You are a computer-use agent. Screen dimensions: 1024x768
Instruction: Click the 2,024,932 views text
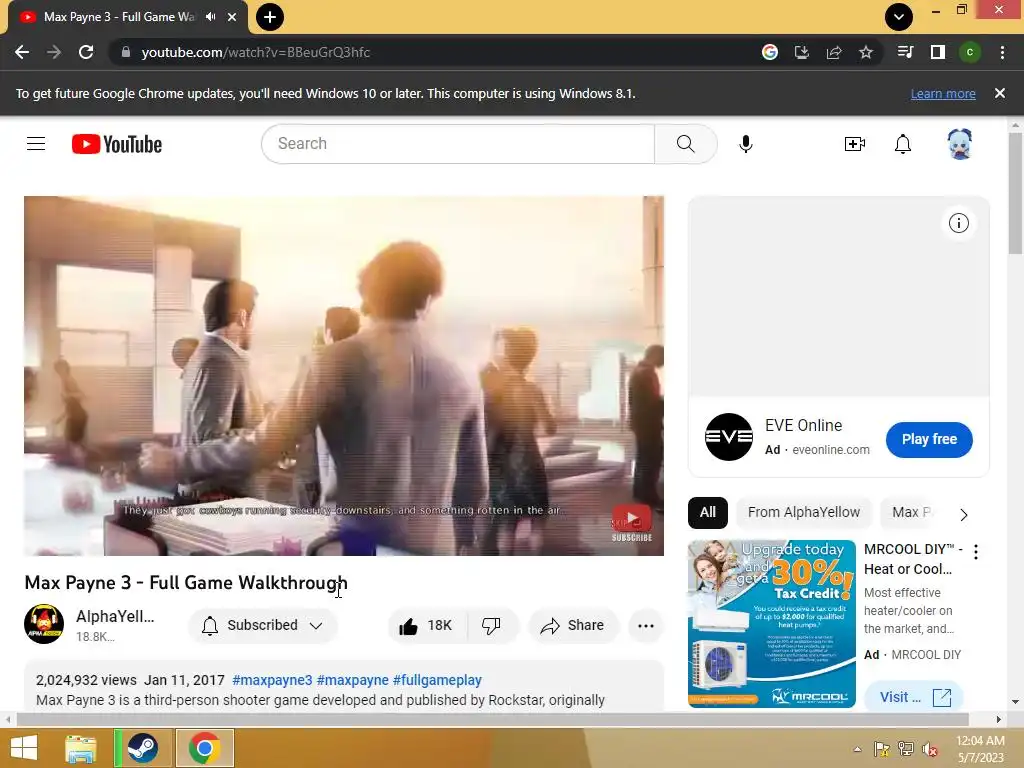coord(86,680)
